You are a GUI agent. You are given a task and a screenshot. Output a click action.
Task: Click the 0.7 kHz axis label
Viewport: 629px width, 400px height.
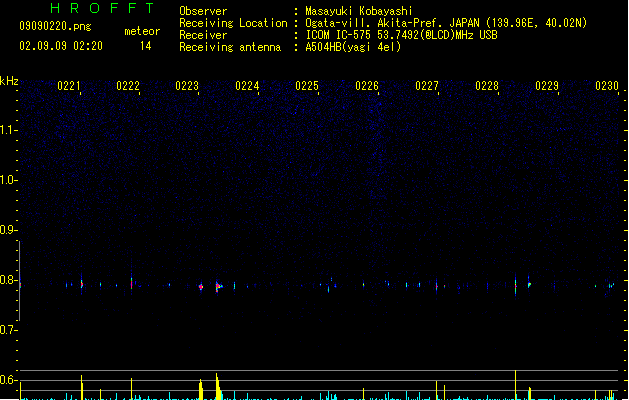(8, 330)
